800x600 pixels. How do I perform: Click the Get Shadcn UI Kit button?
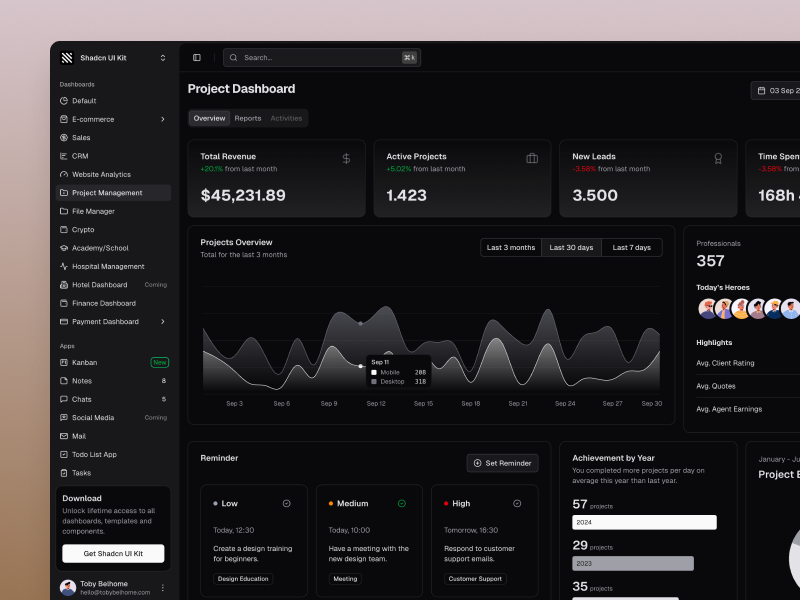[112, 552]
